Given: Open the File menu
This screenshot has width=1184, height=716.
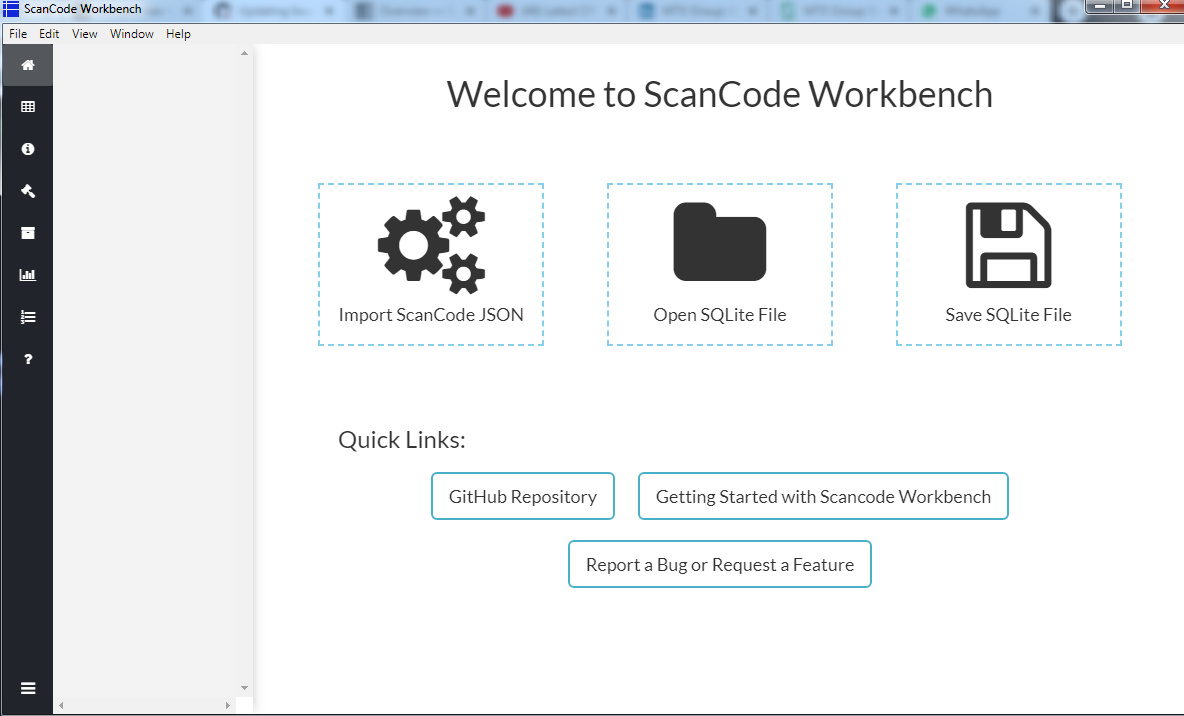Looking at the screenshot, I should (18, 34).
